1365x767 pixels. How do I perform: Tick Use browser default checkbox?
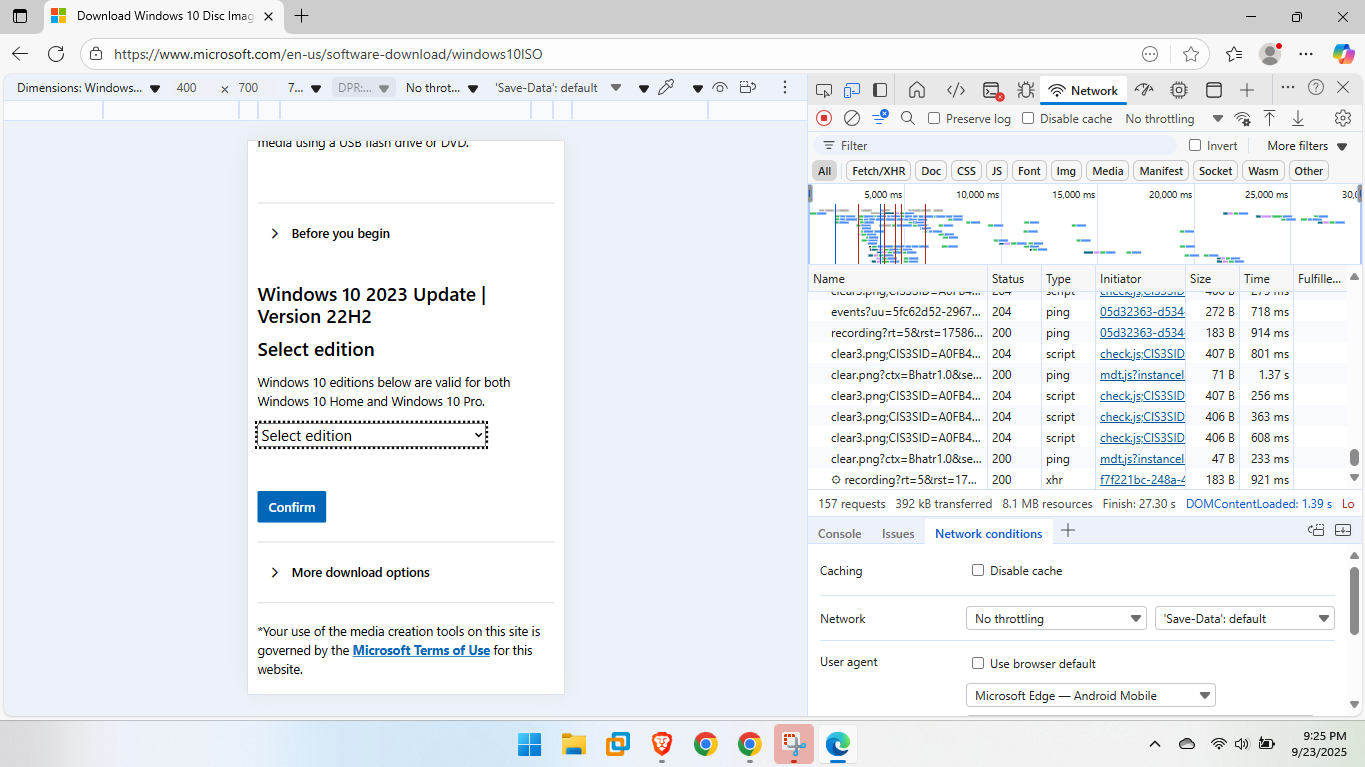tap(978, 663)
